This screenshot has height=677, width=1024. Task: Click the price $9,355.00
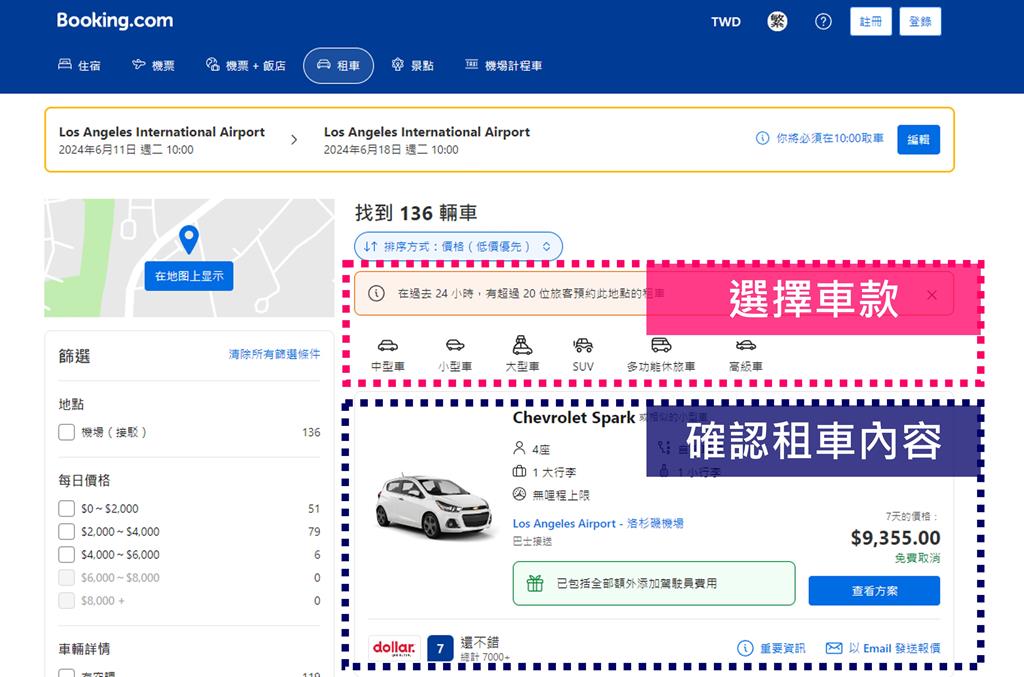point(895,538)
